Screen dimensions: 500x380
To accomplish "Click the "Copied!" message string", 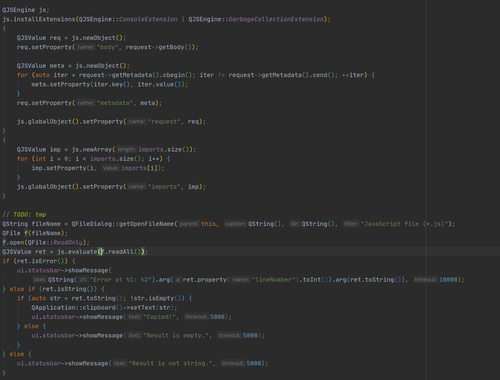I will 160,317.
